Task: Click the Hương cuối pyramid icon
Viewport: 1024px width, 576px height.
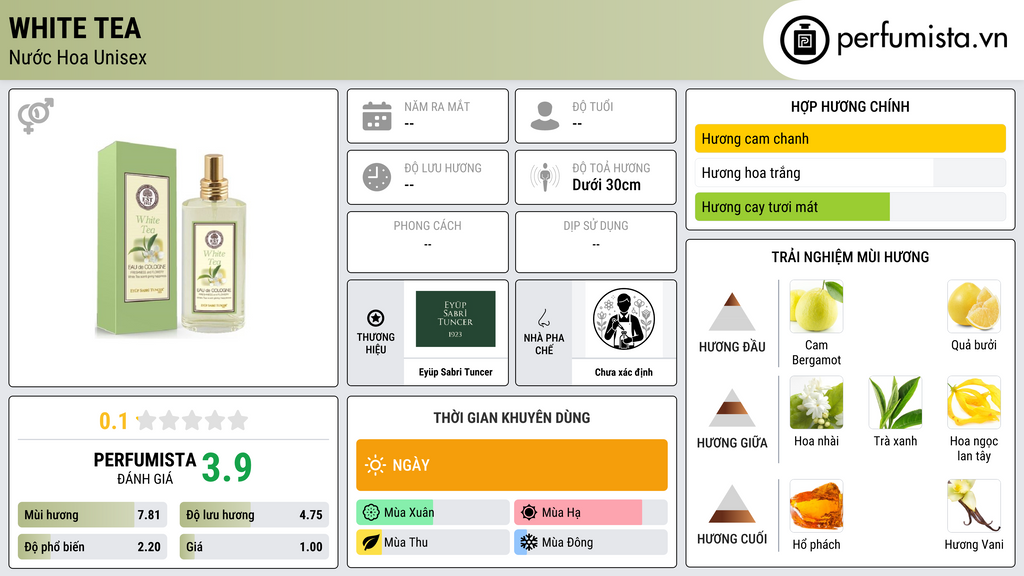Action: point(732,504)
